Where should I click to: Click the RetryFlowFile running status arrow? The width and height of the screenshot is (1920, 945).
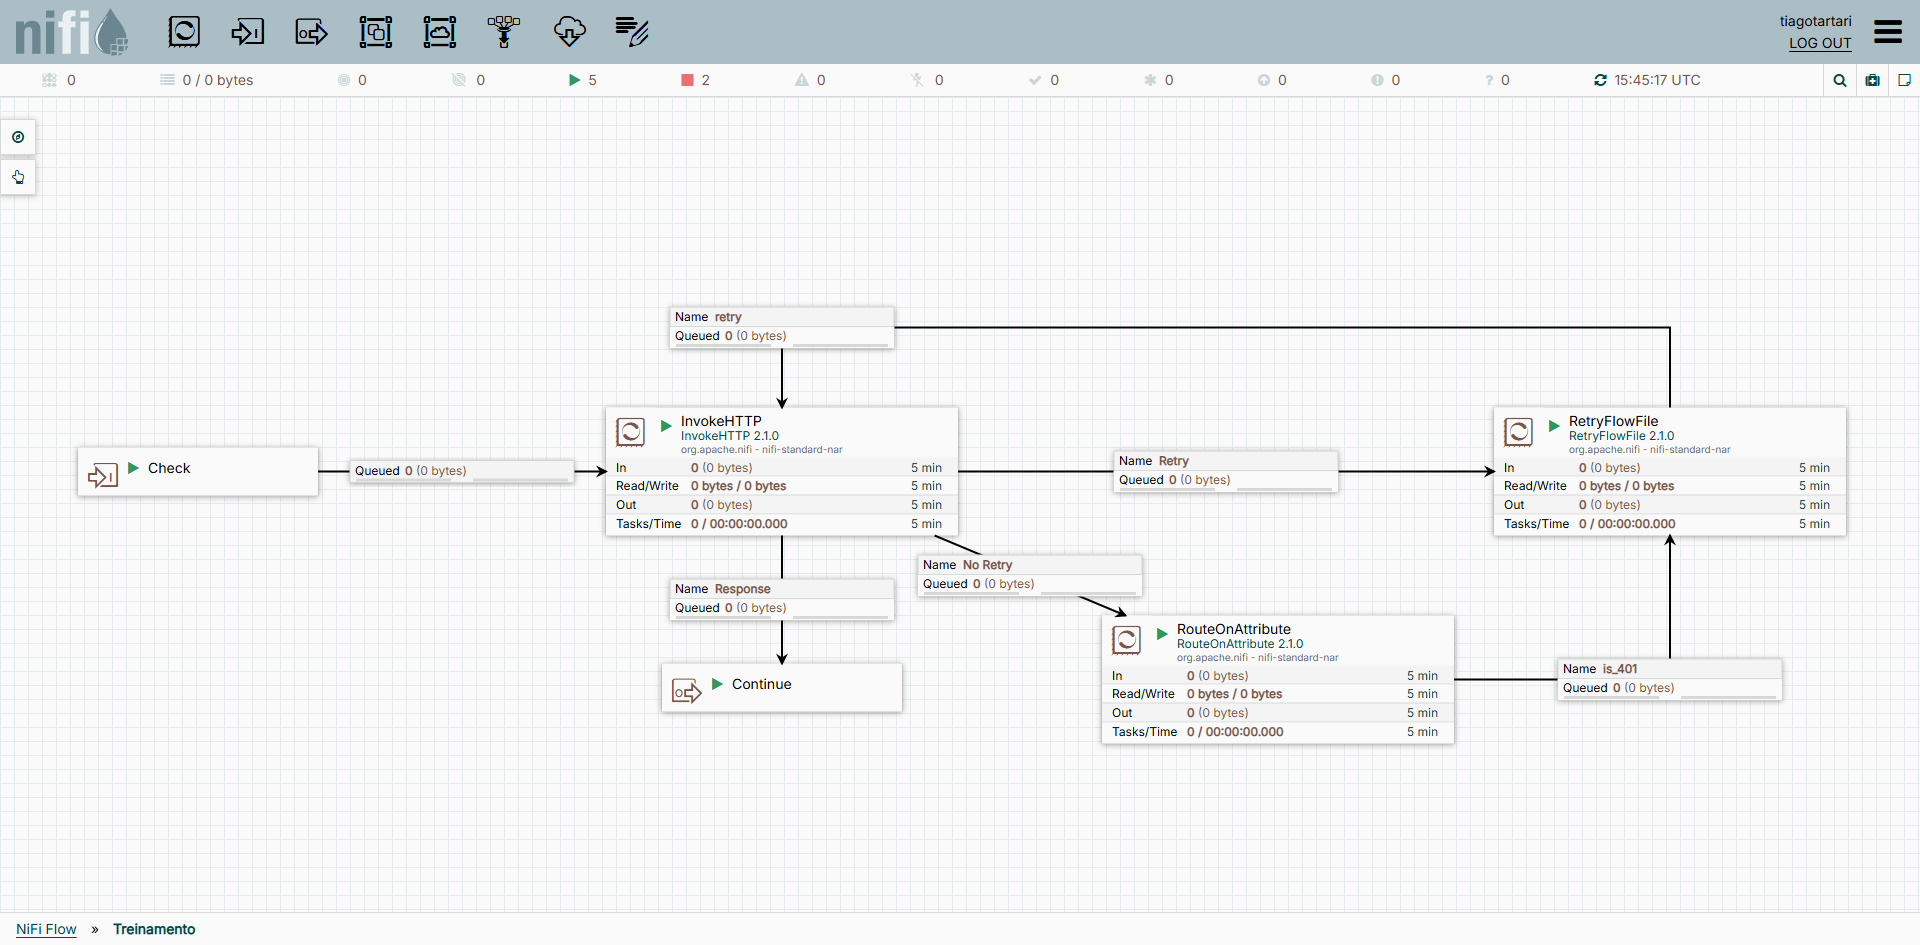point(1554,426)
